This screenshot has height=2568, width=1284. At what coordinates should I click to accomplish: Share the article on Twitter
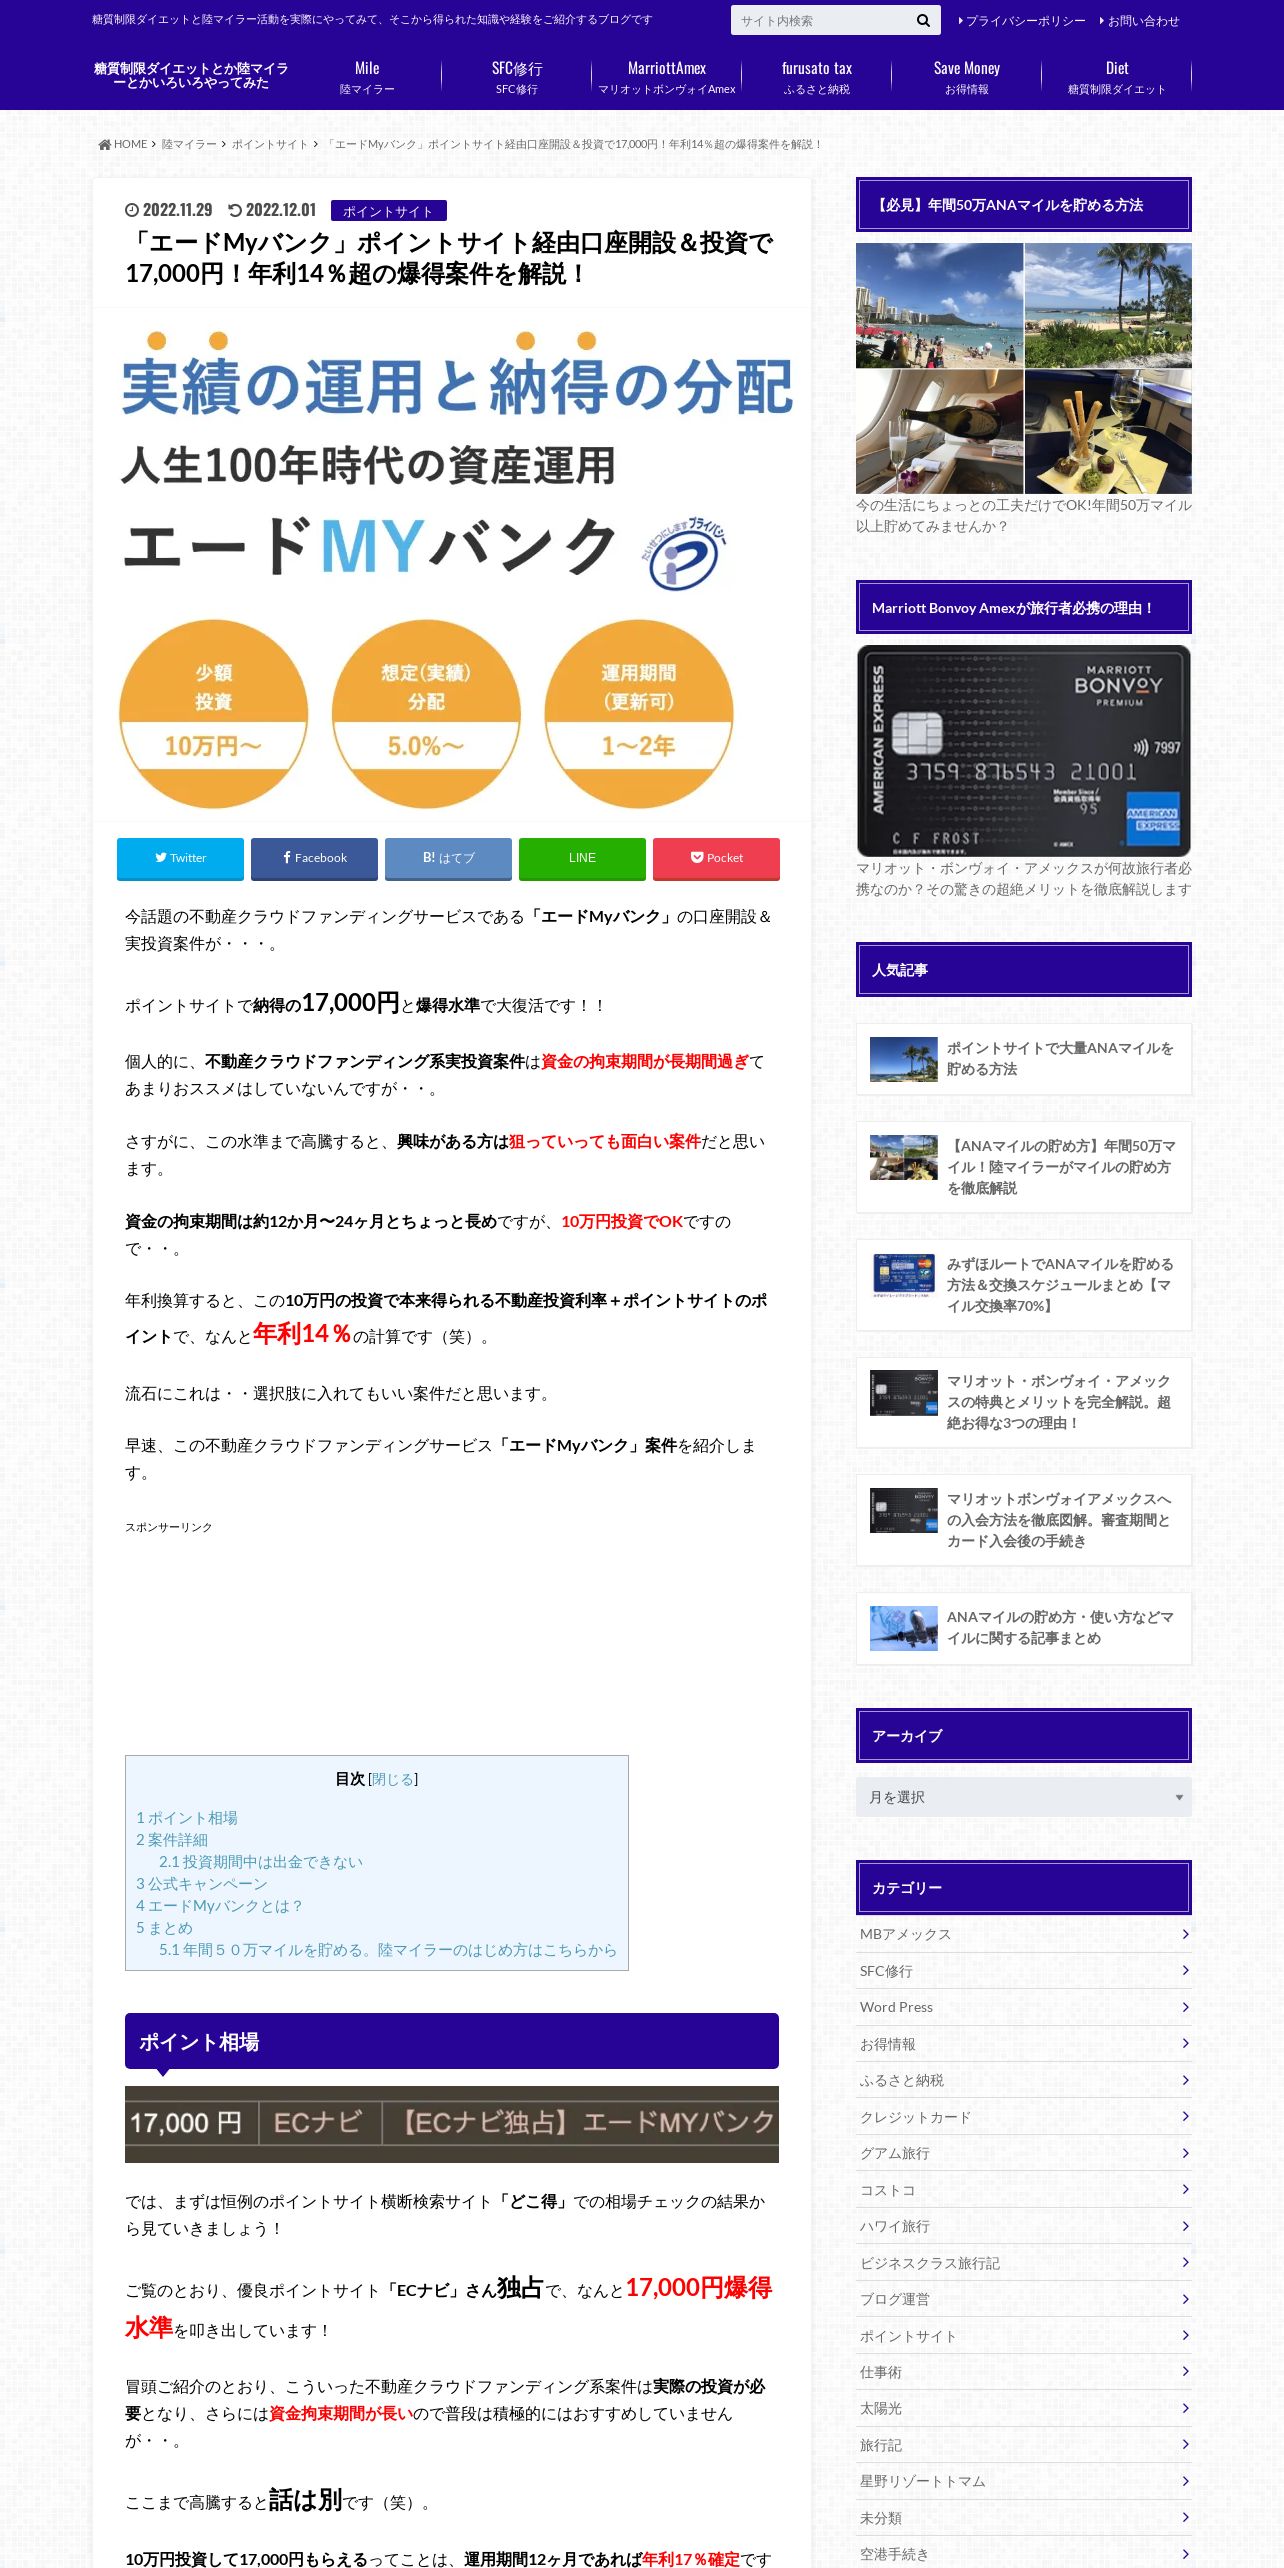coord(180,858)
